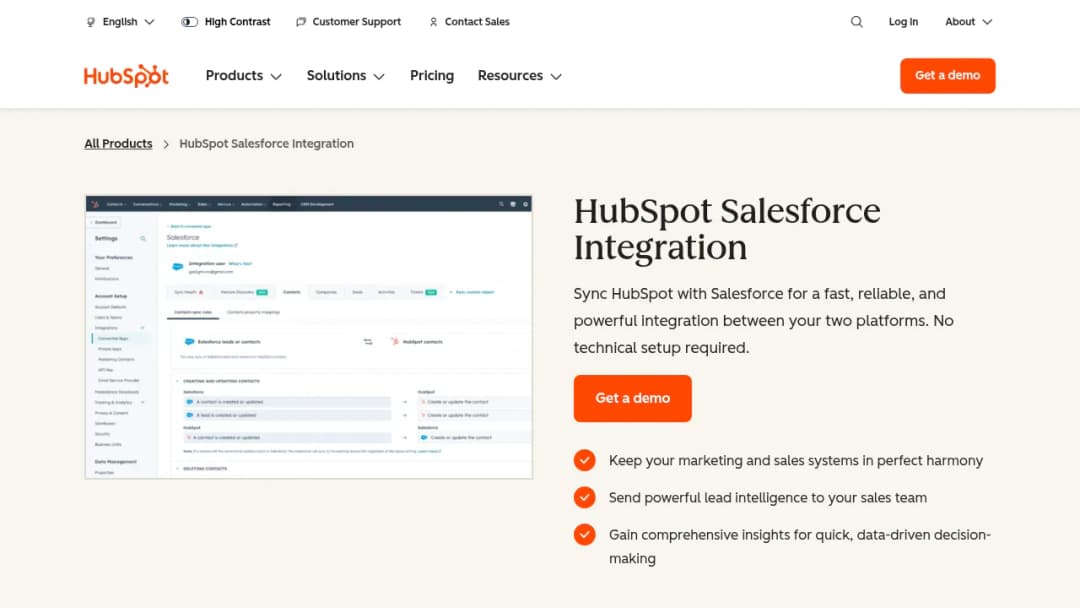Click the HubSpot logo
Screen dimensions: 1080x608
(x=126, y=76)
